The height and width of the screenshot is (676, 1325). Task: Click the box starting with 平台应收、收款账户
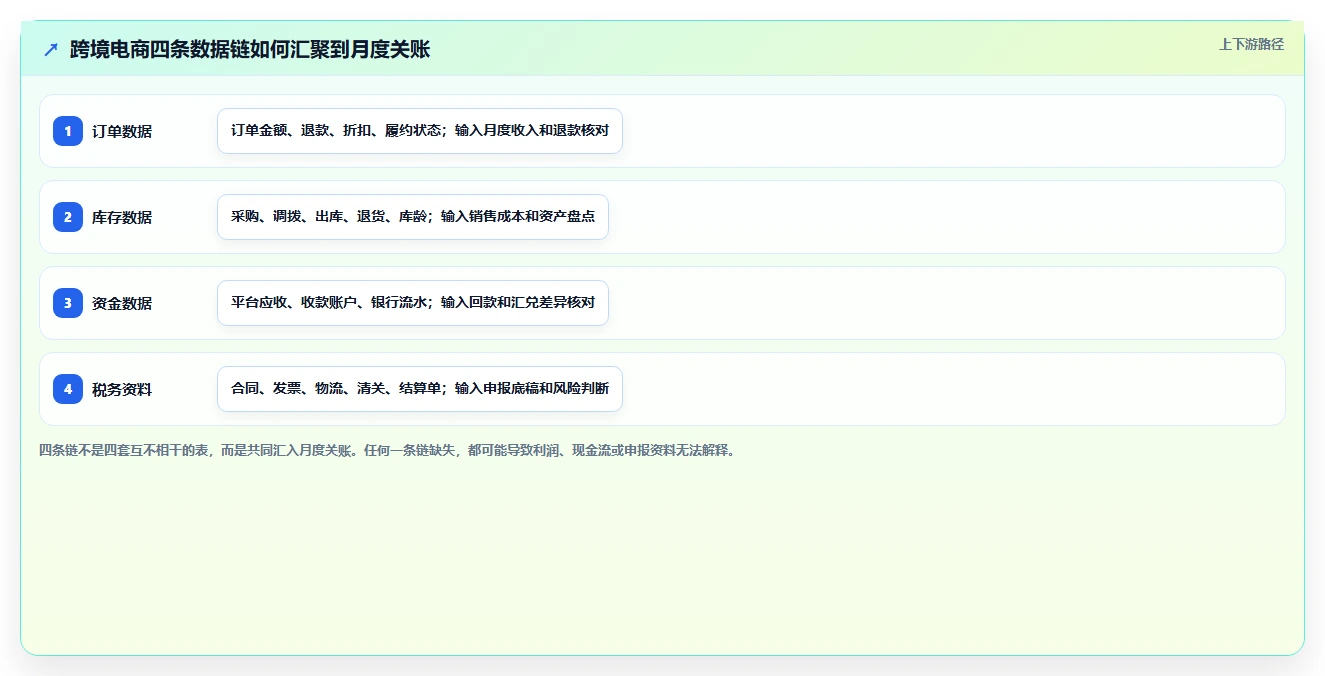(x=413, y=303)
